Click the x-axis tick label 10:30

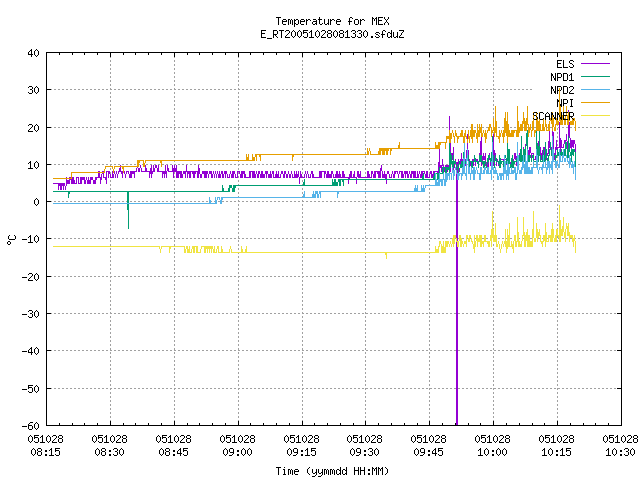620,452
